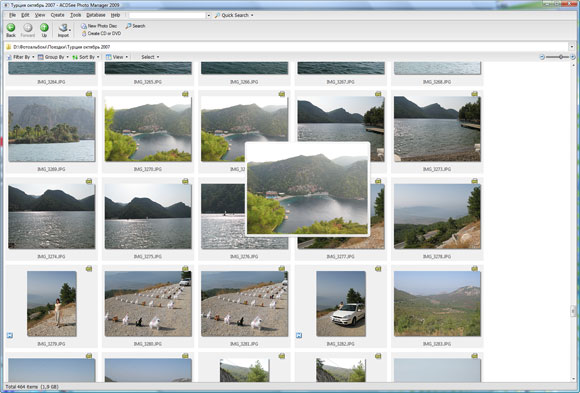Expand the Filter By dropdown
The height and width of the screenshot is (393, 580).
pos(21,57)
